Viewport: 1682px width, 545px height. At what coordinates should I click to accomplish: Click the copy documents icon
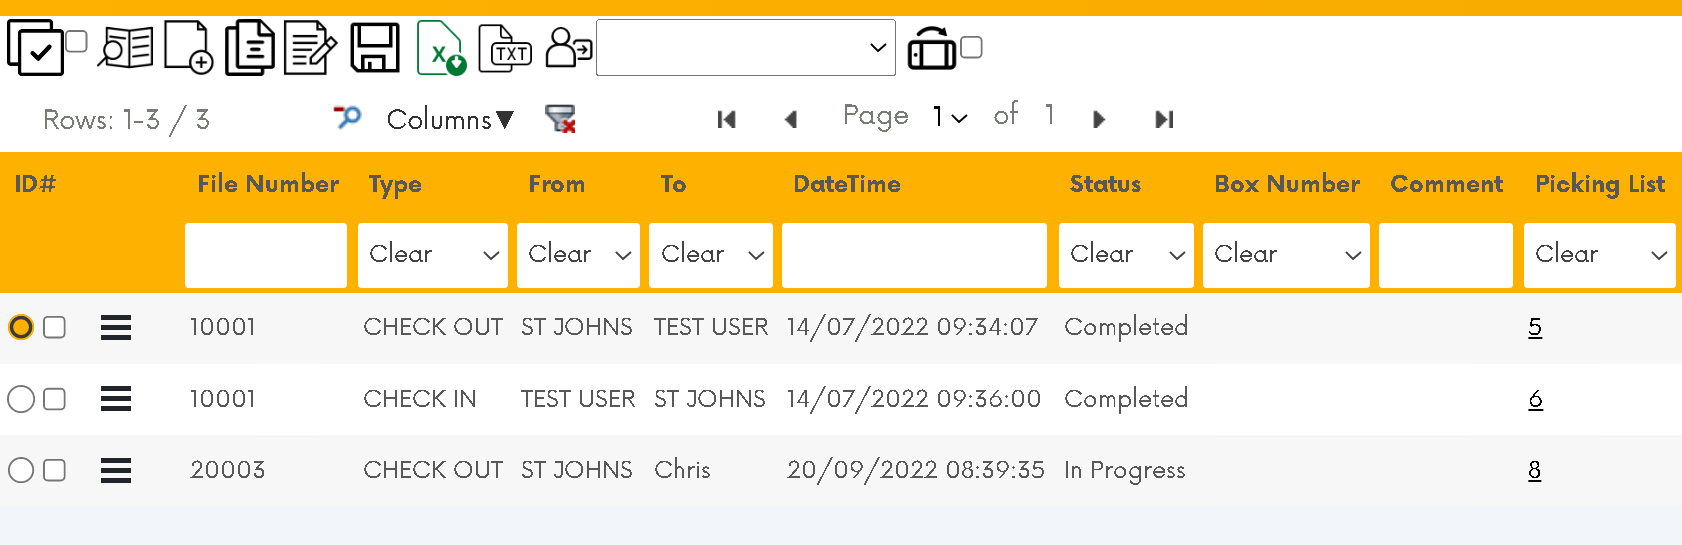click(x=249, y=48)
